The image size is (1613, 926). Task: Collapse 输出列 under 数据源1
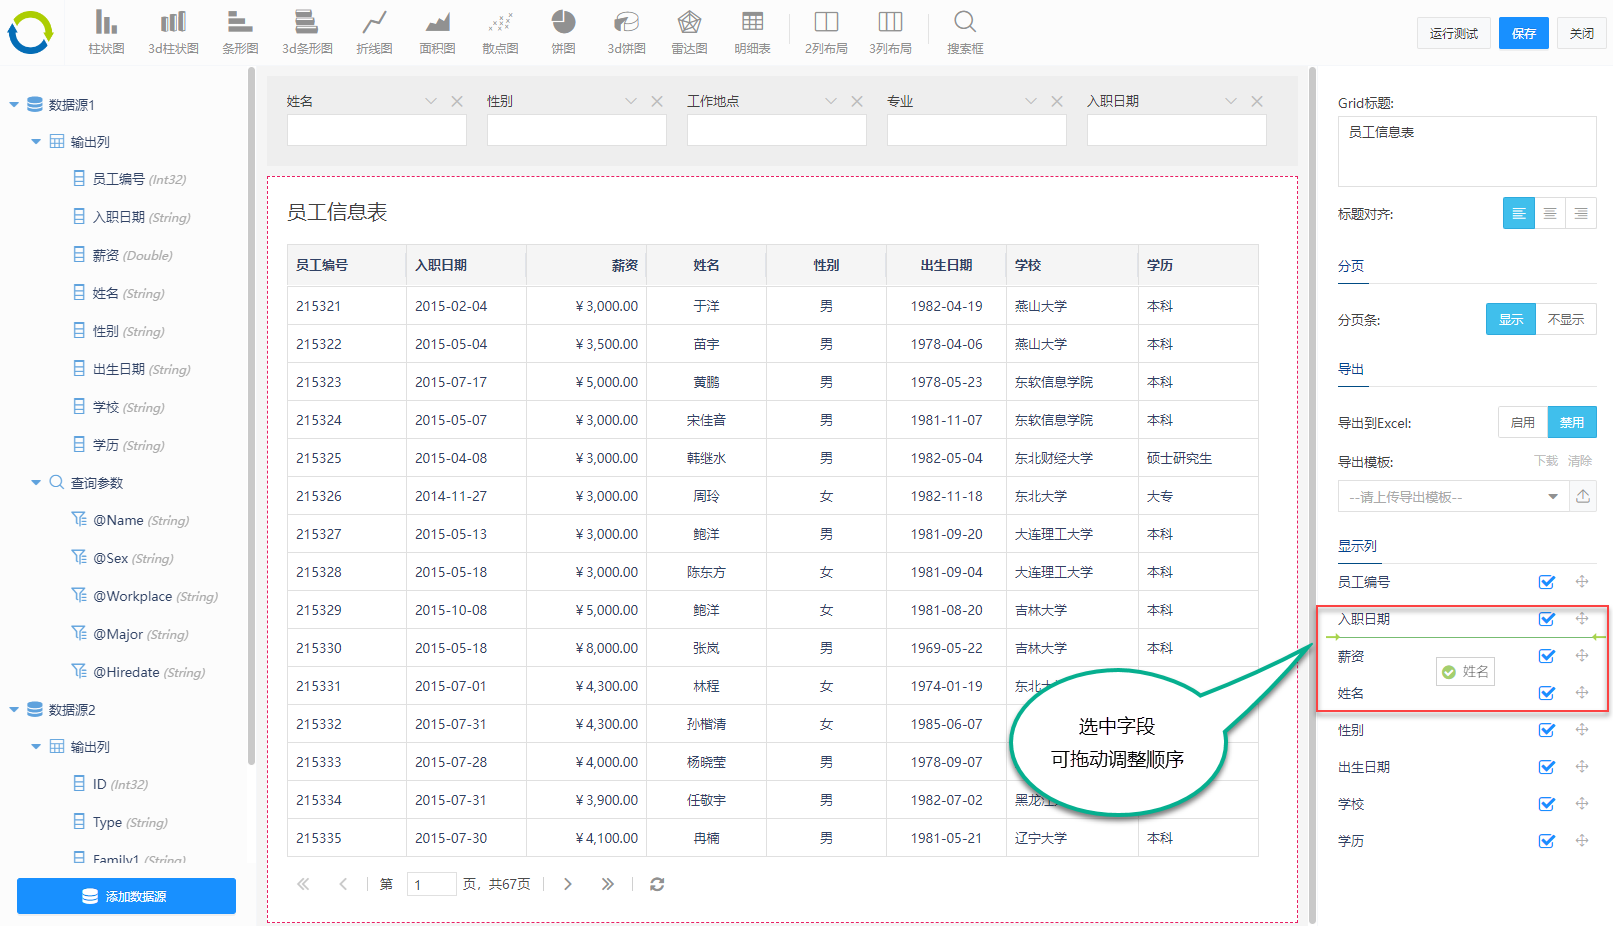[x=36, y=142]
